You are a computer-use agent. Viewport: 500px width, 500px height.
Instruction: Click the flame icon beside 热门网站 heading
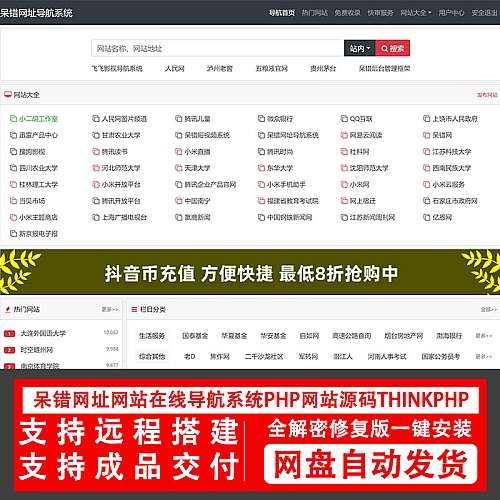(x=8, y=310)
